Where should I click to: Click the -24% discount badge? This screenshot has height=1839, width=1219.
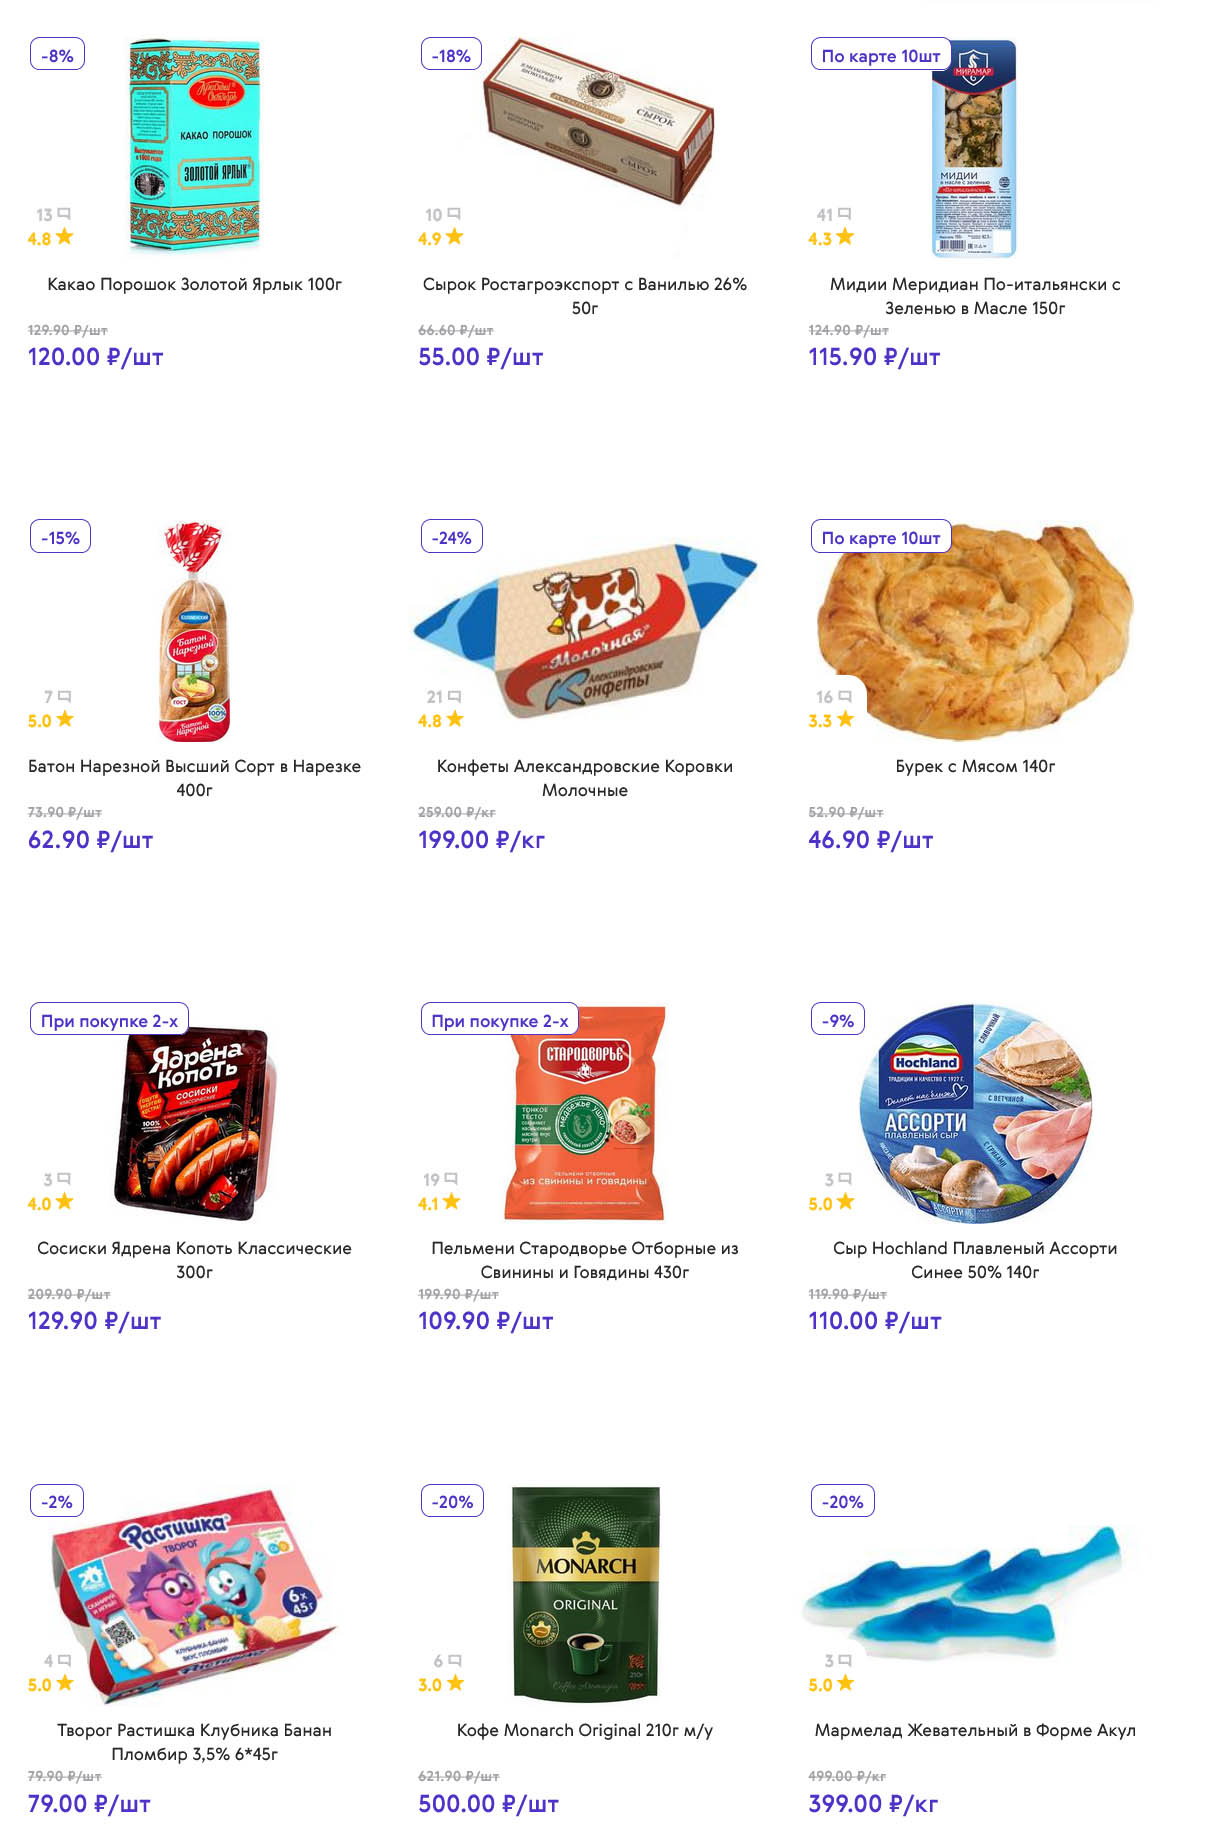(x=451, y=538)
